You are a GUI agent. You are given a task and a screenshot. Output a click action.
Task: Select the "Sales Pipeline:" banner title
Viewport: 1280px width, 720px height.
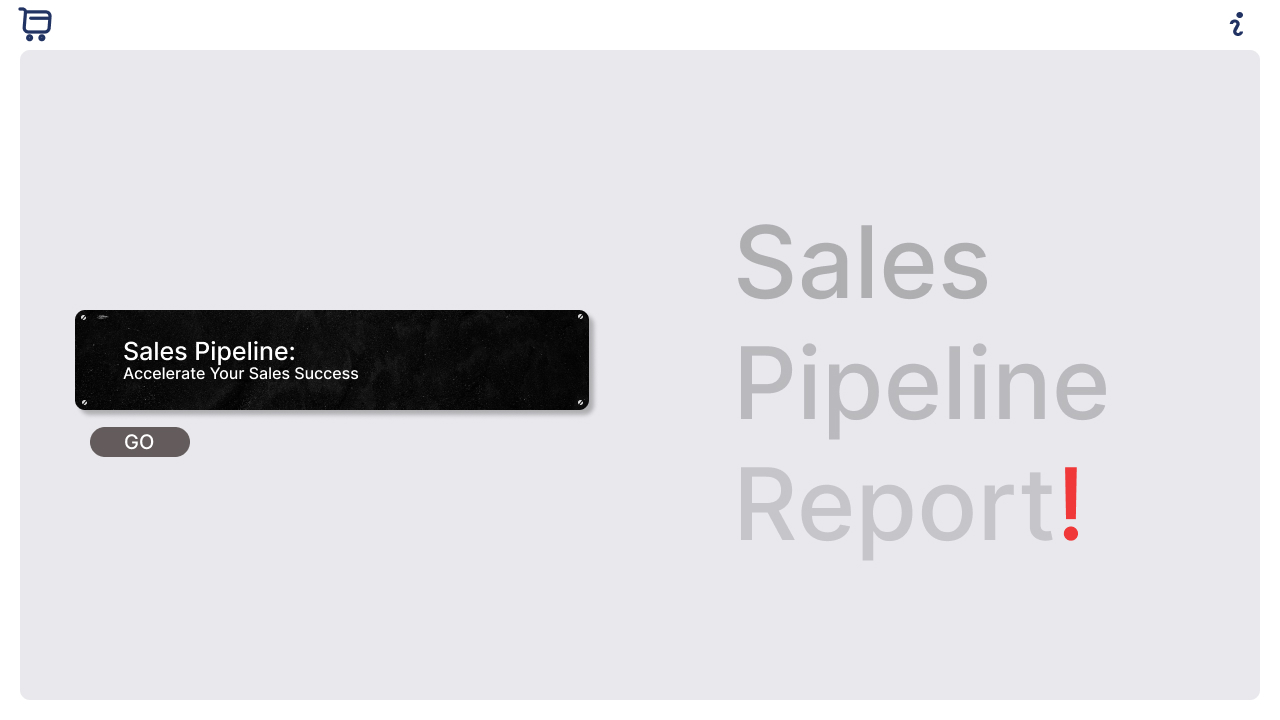209,351
